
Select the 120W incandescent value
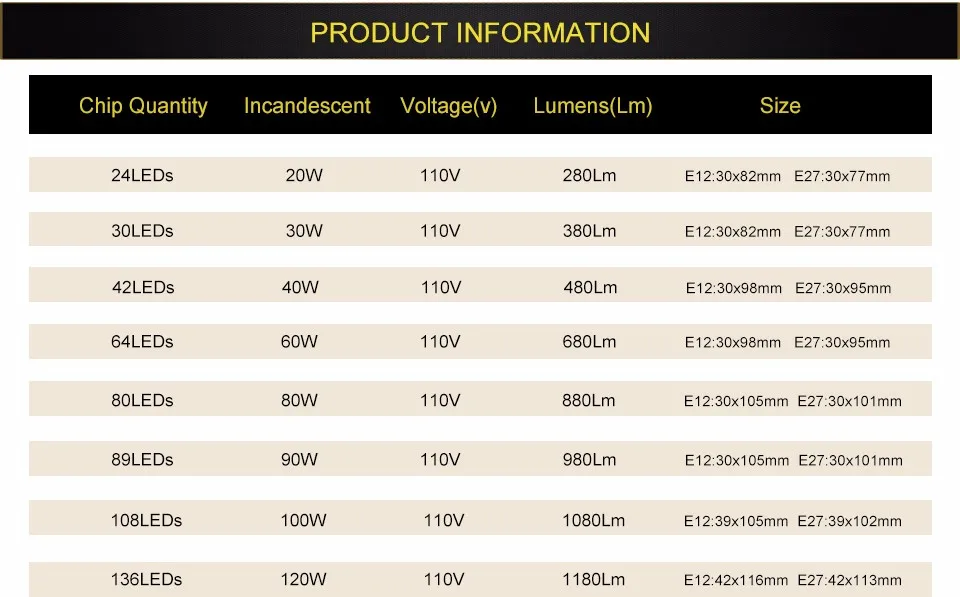pos(304,579)
